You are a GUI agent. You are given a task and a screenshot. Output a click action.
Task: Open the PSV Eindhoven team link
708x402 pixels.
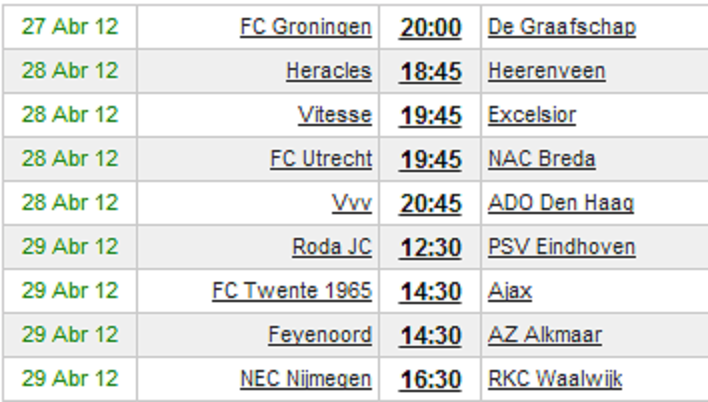[562, 247]
